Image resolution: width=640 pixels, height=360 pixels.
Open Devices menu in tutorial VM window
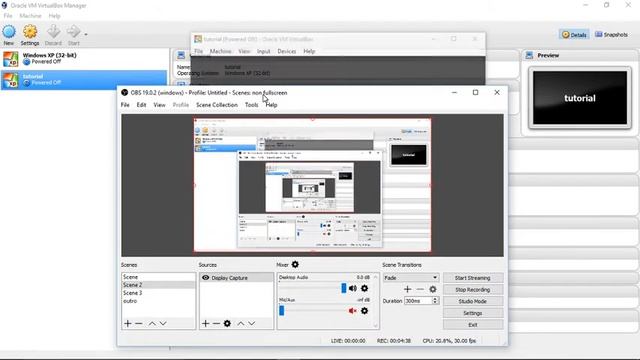[287, 51]
